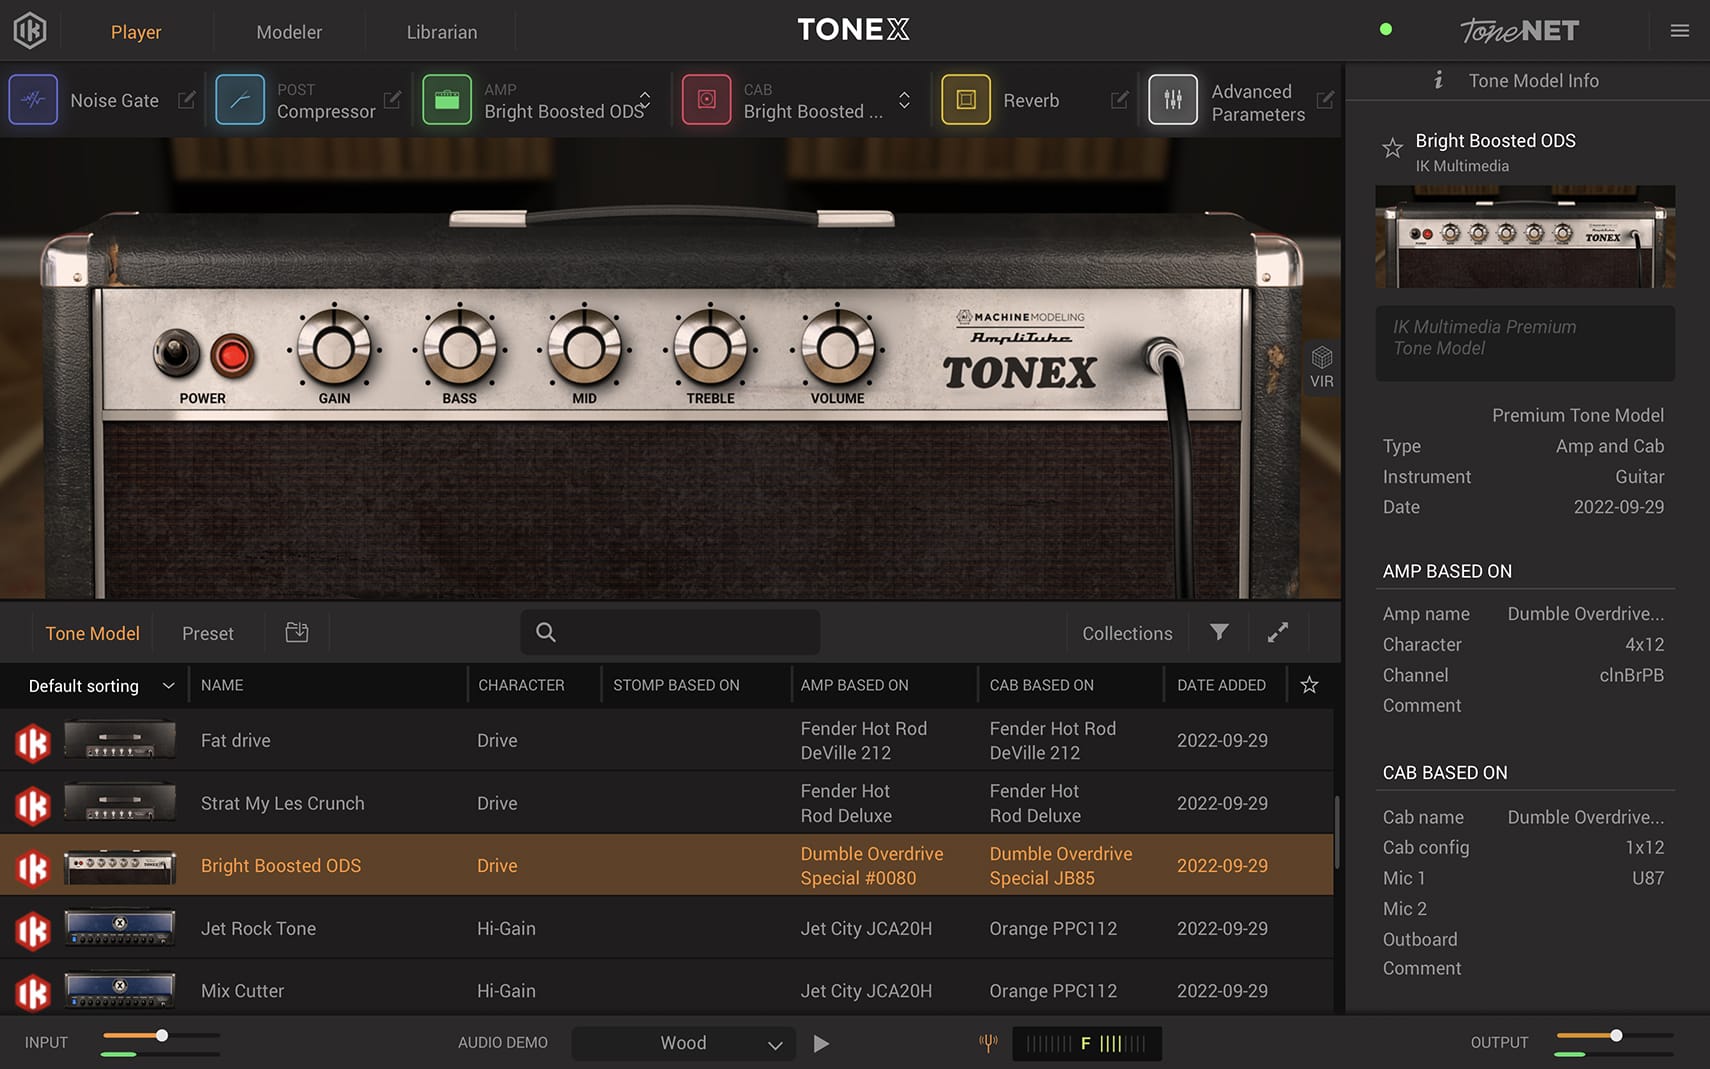Select the CAB module icon
This screenshot has width=1710, height=1069.
click(706, 99)
